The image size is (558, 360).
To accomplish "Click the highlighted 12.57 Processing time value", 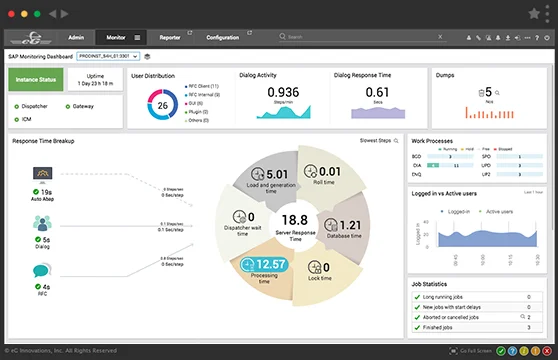I will pyautogui.click(x=264, y=264).
